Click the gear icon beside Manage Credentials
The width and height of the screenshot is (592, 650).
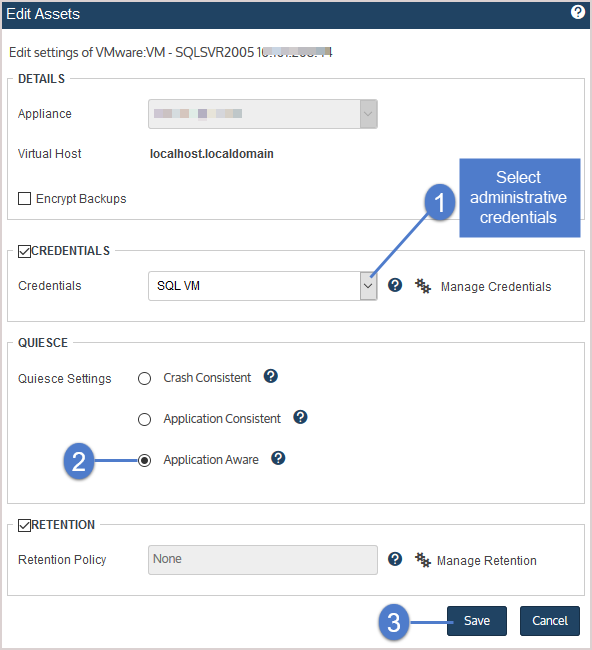tap(423, 286)
